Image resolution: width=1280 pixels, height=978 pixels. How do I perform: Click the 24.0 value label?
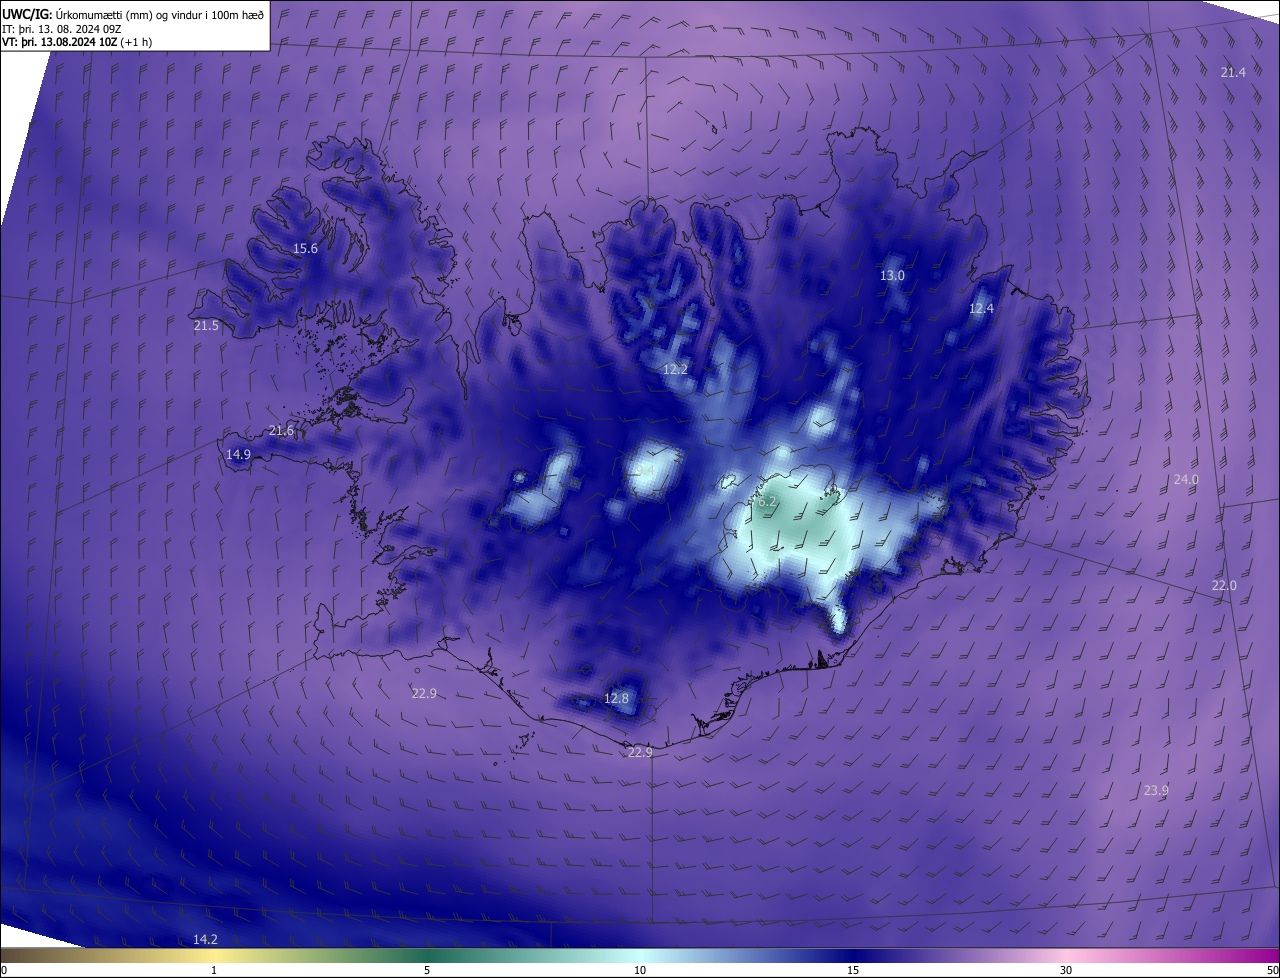click(x=1185, y=480)
